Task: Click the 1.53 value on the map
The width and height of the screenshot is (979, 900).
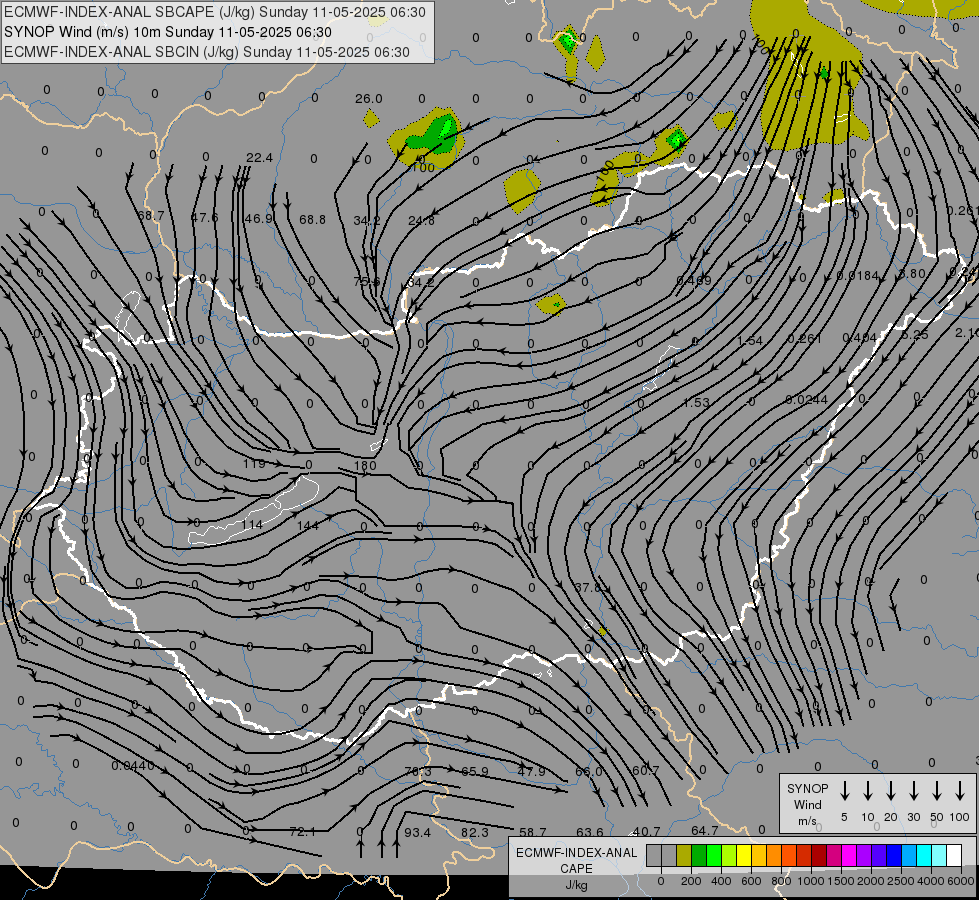Action: point(696,402)
